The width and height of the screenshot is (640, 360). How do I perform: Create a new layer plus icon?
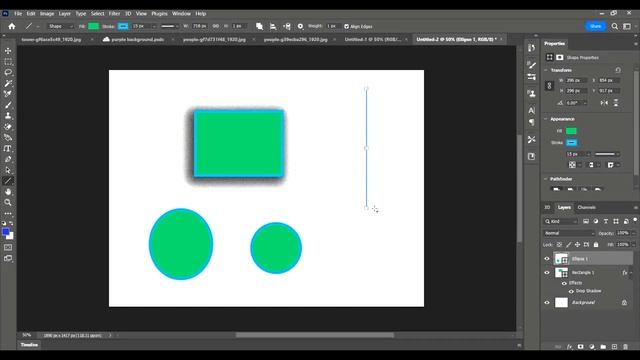(x=614, y=347)
